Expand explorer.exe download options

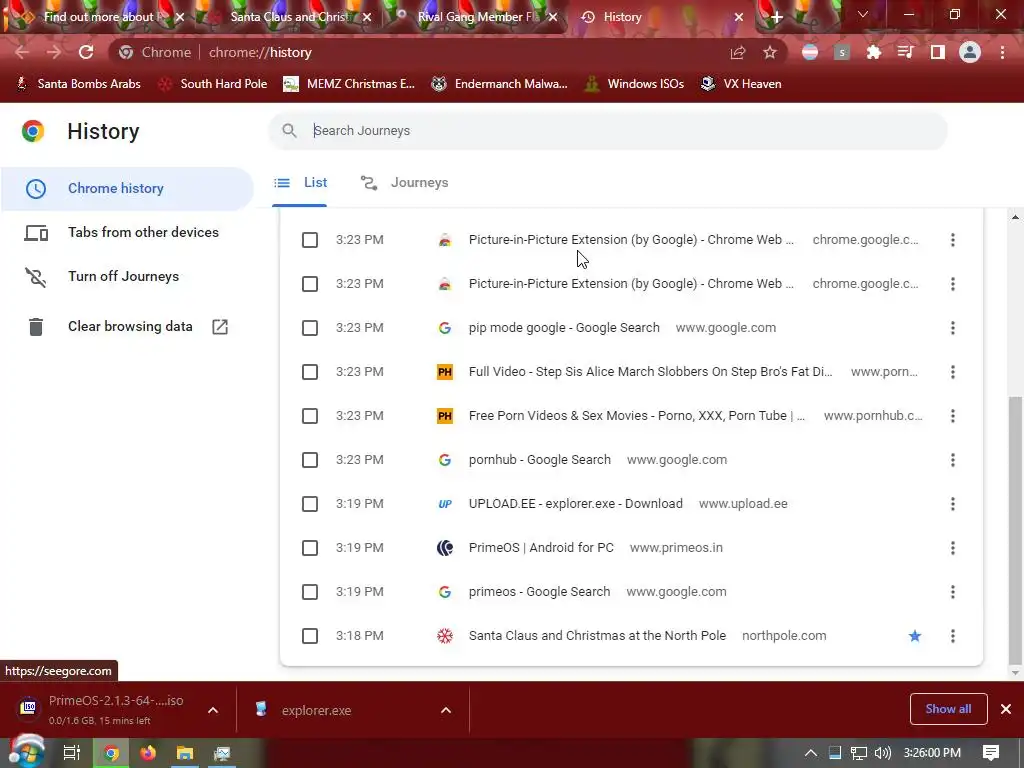click(x=446, y=710)
